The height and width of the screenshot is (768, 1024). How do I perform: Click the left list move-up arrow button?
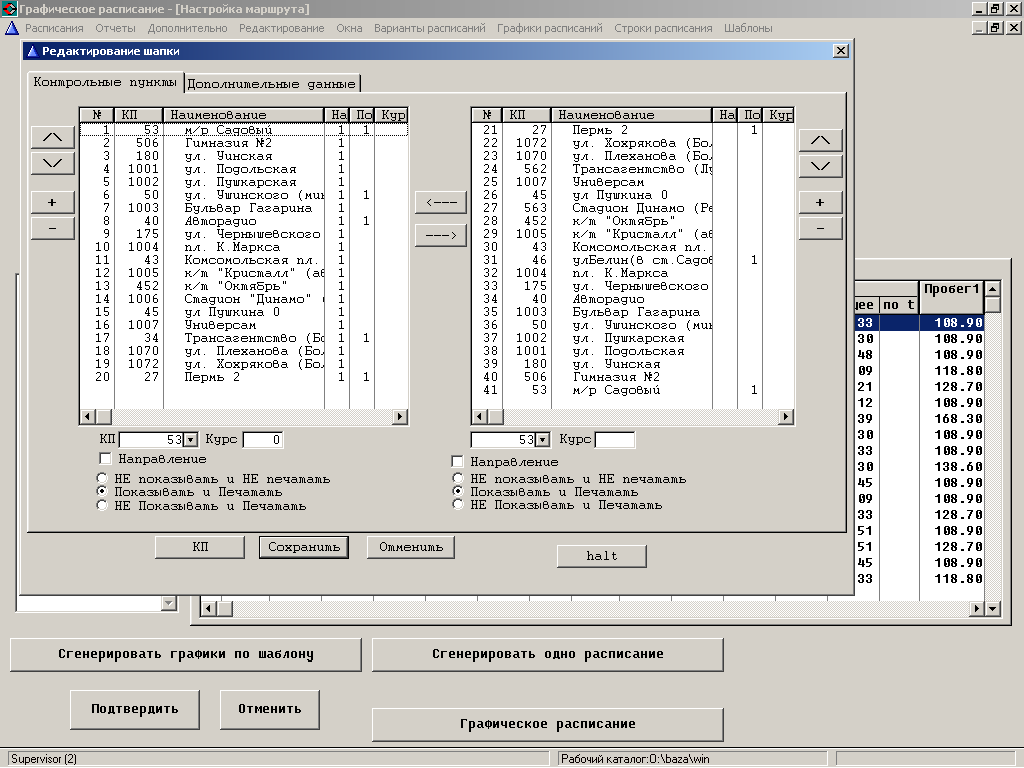point(53,137)
